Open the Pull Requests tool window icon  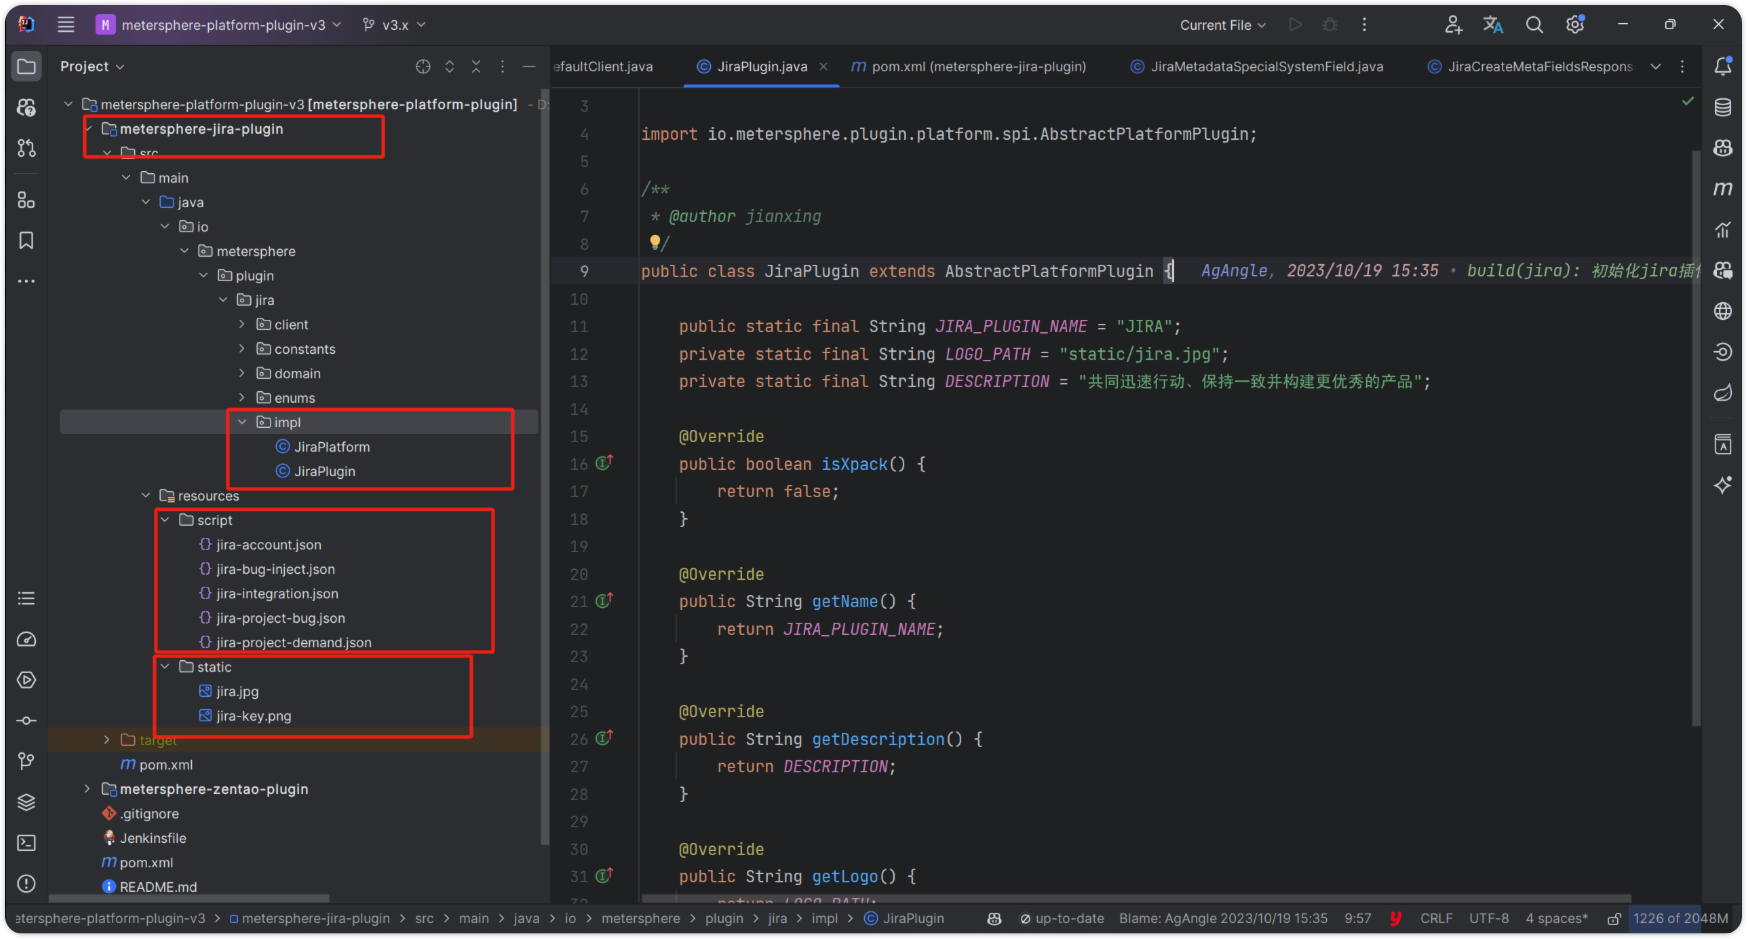(x=27, y=148)
